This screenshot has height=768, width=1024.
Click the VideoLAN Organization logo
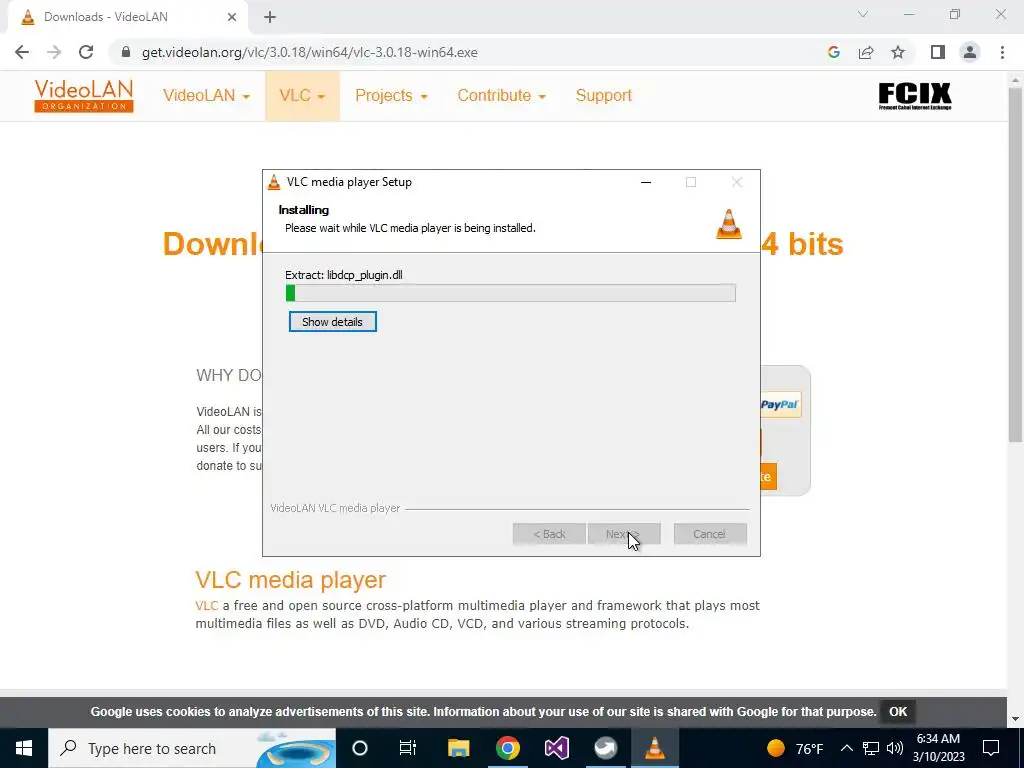84,96
